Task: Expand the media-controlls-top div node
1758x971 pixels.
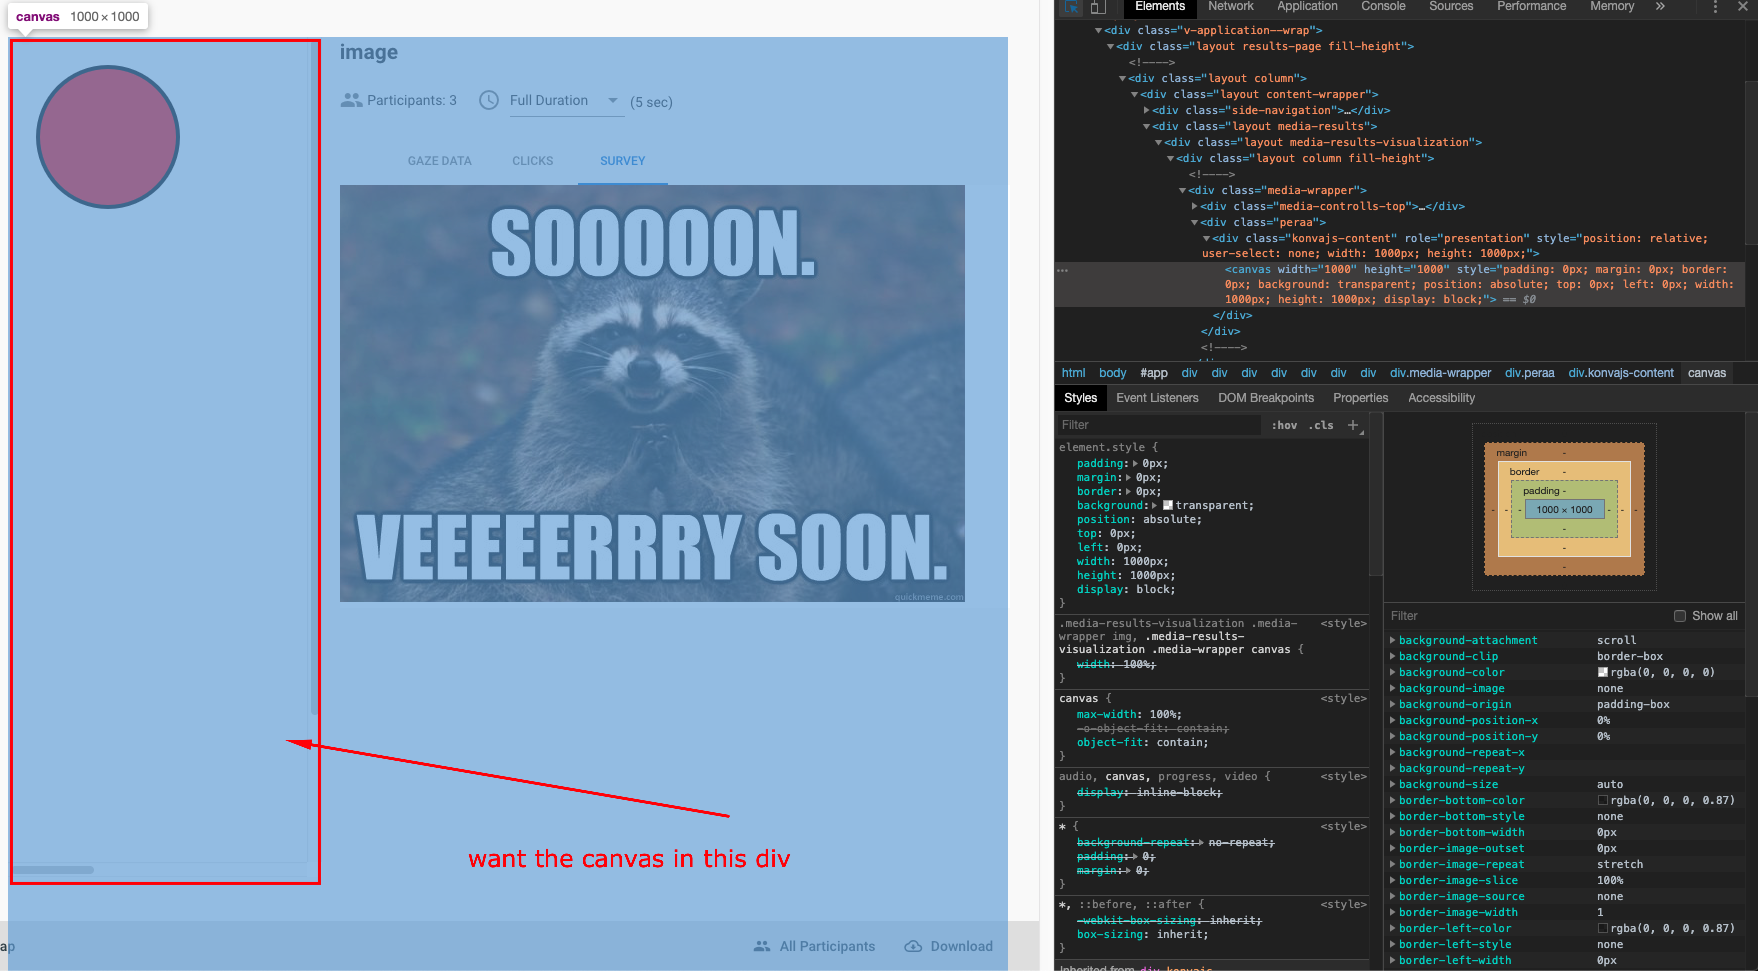Action: [1194, 206]
